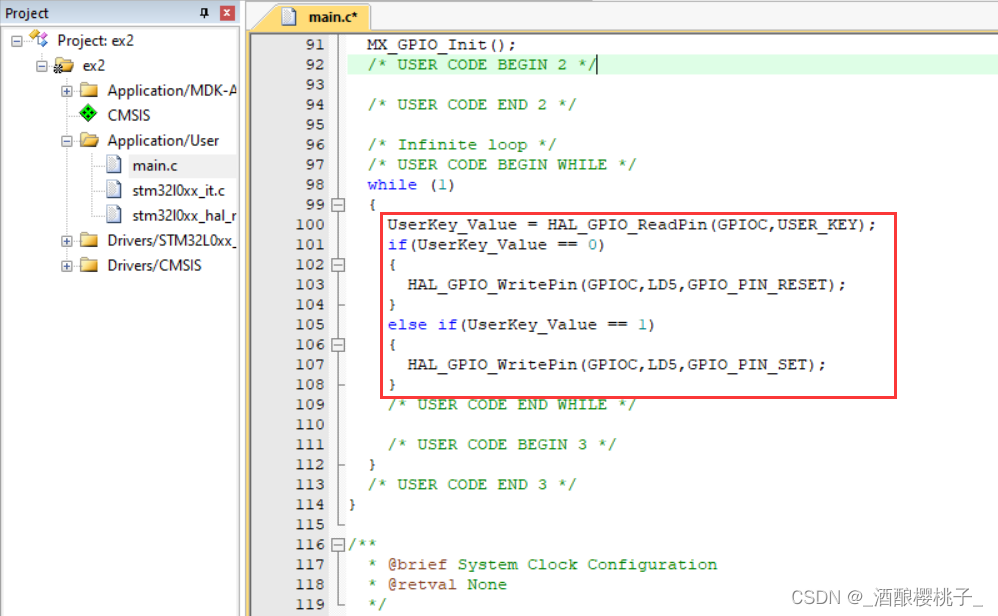This screenshot has width=998, height=616.
Task: Click the Infinite loop comment
Action: tap(461, 145)
